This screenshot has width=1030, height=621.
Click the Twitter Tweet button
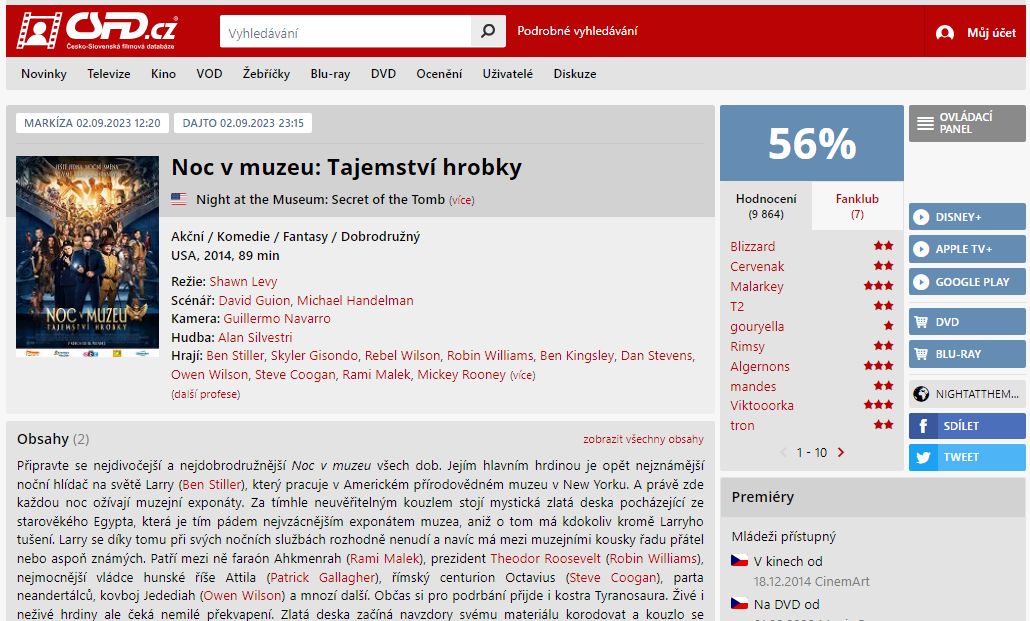[967, 457]
